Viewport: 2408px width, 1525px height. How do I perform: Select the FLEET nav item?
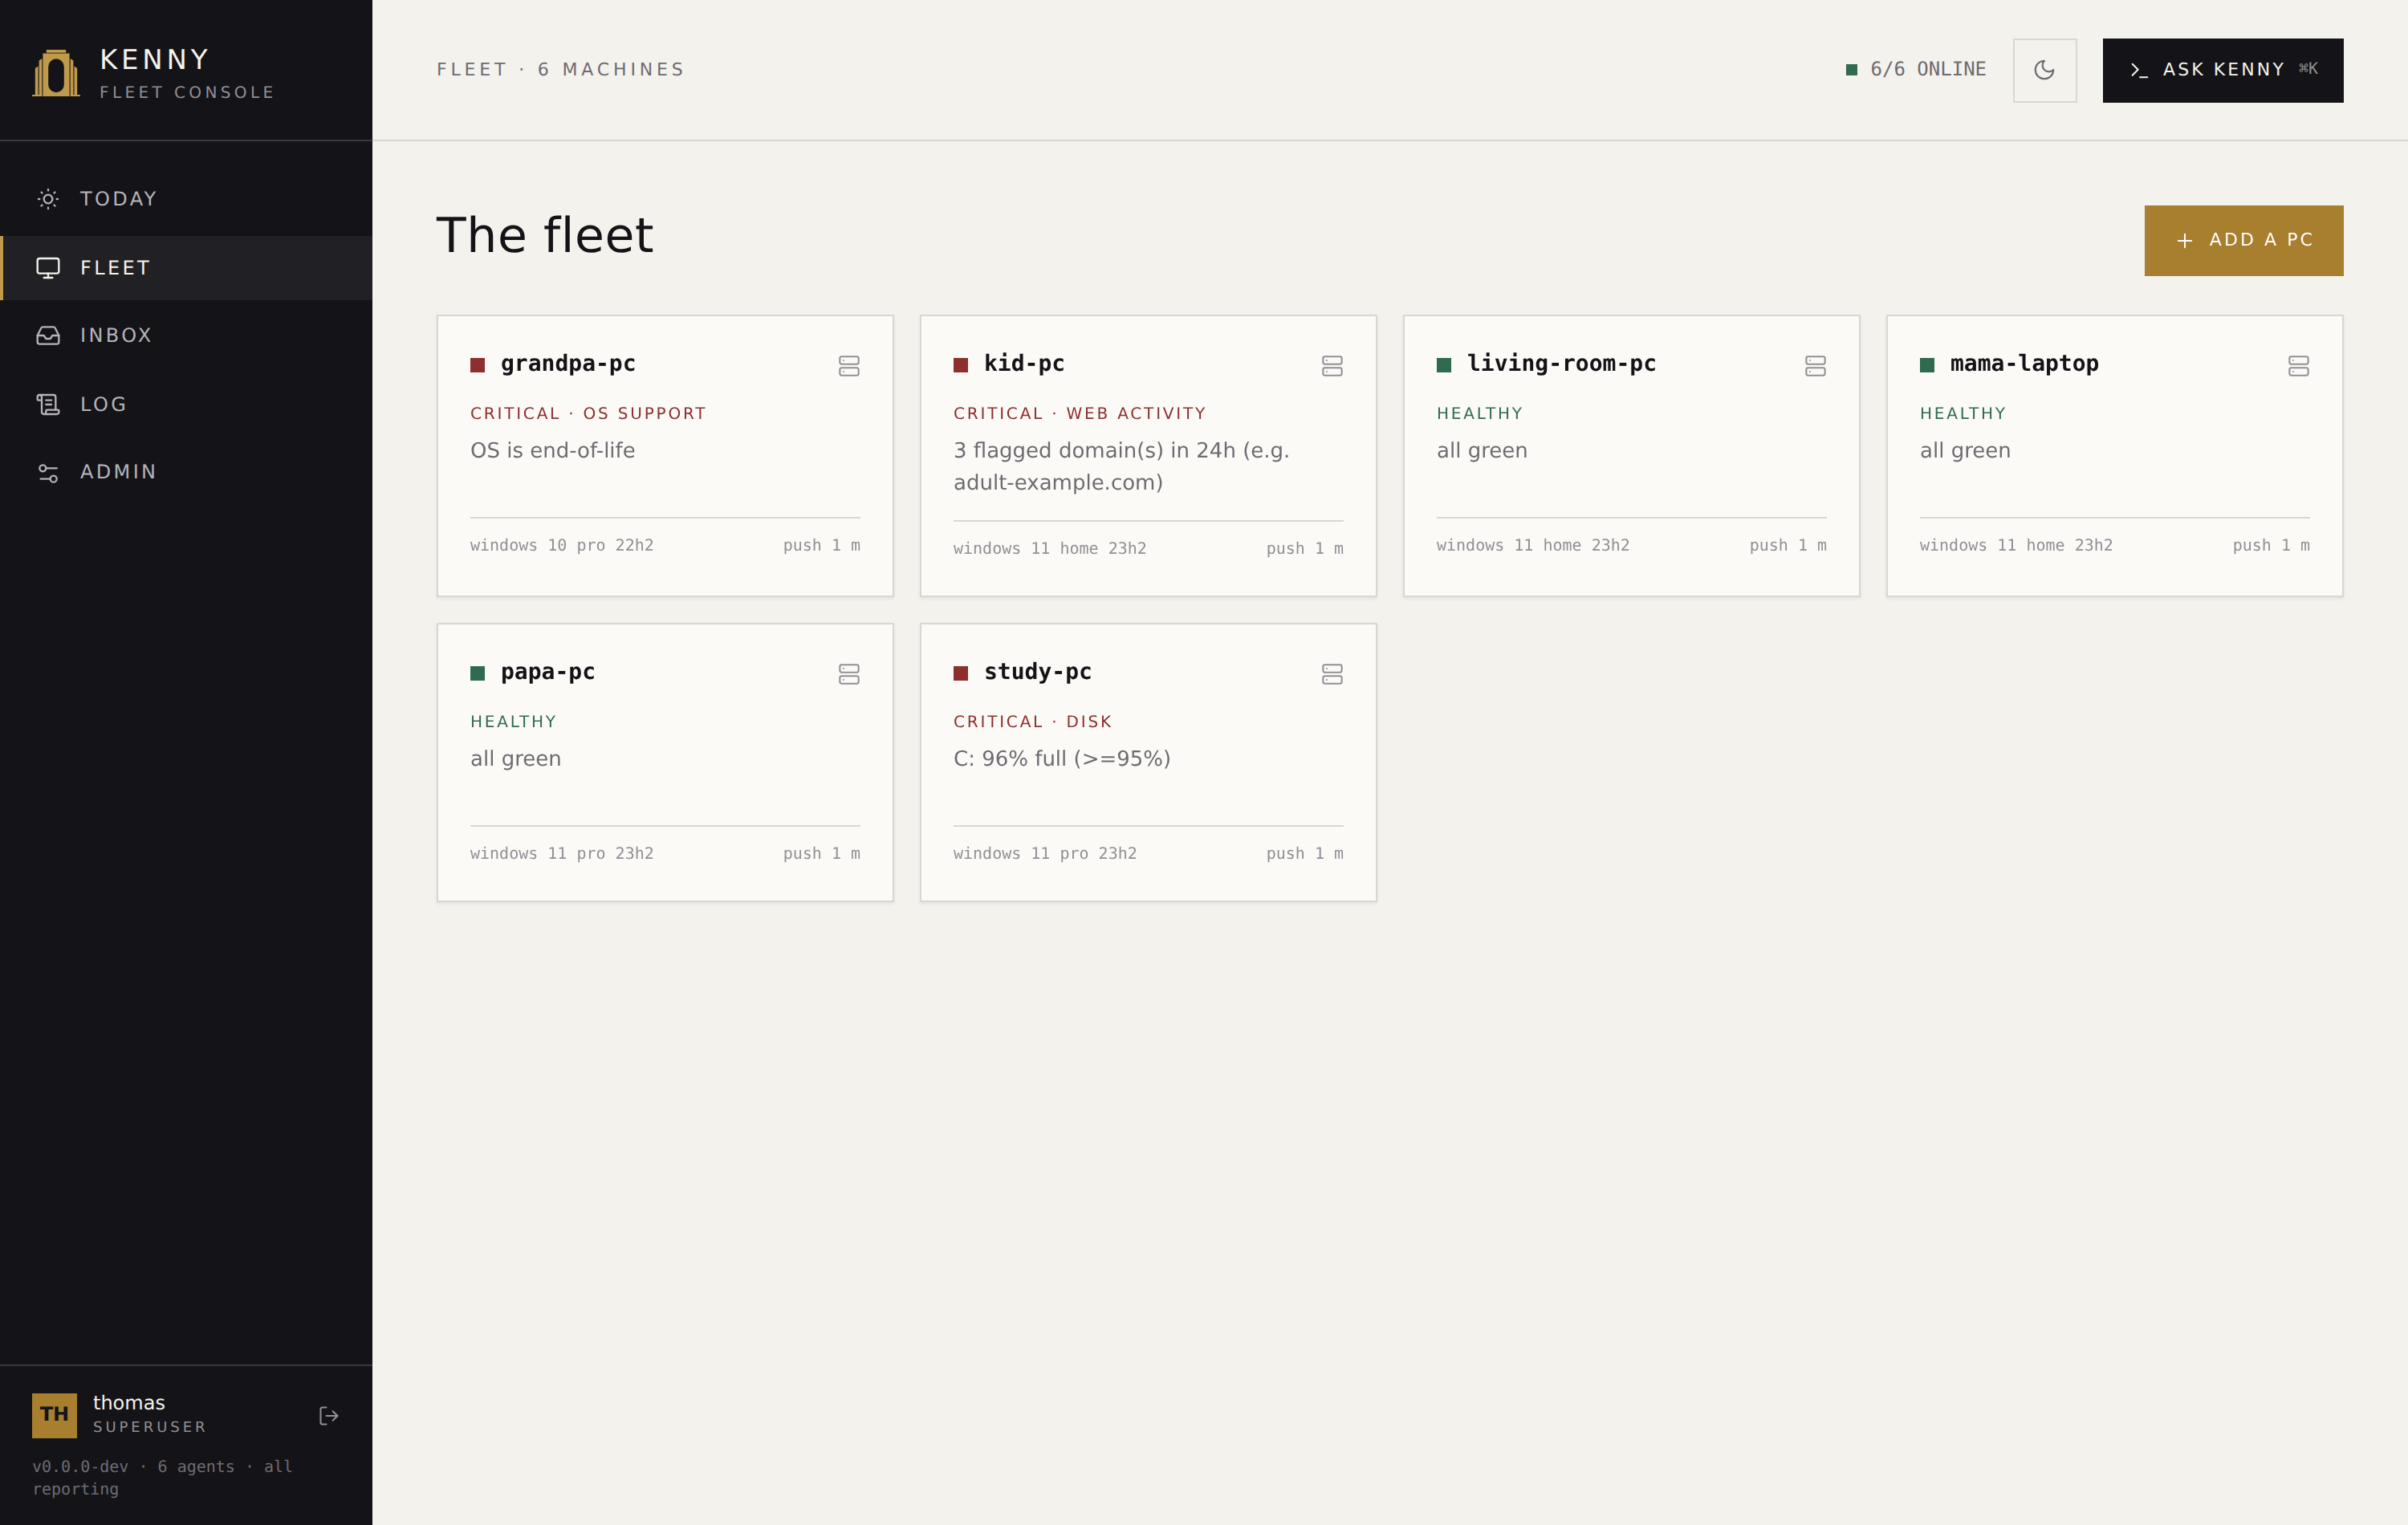point(186,268)
